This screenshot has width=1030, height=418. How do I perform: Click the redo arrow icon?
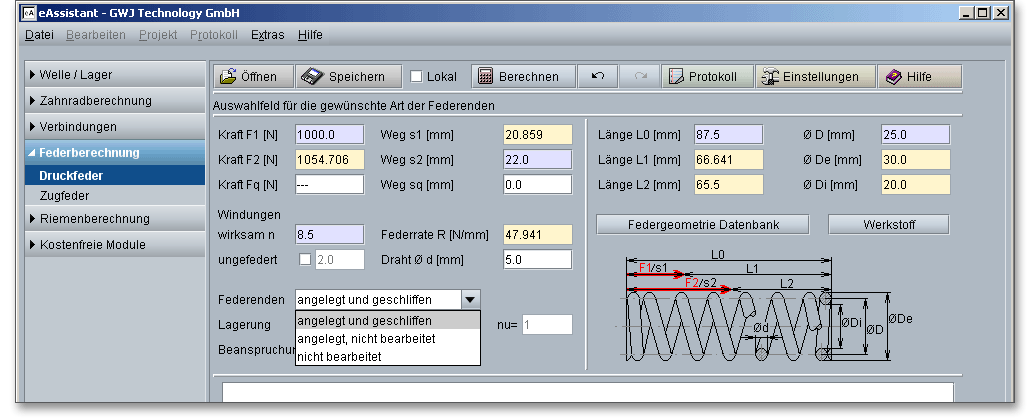[x=640, y=77]
